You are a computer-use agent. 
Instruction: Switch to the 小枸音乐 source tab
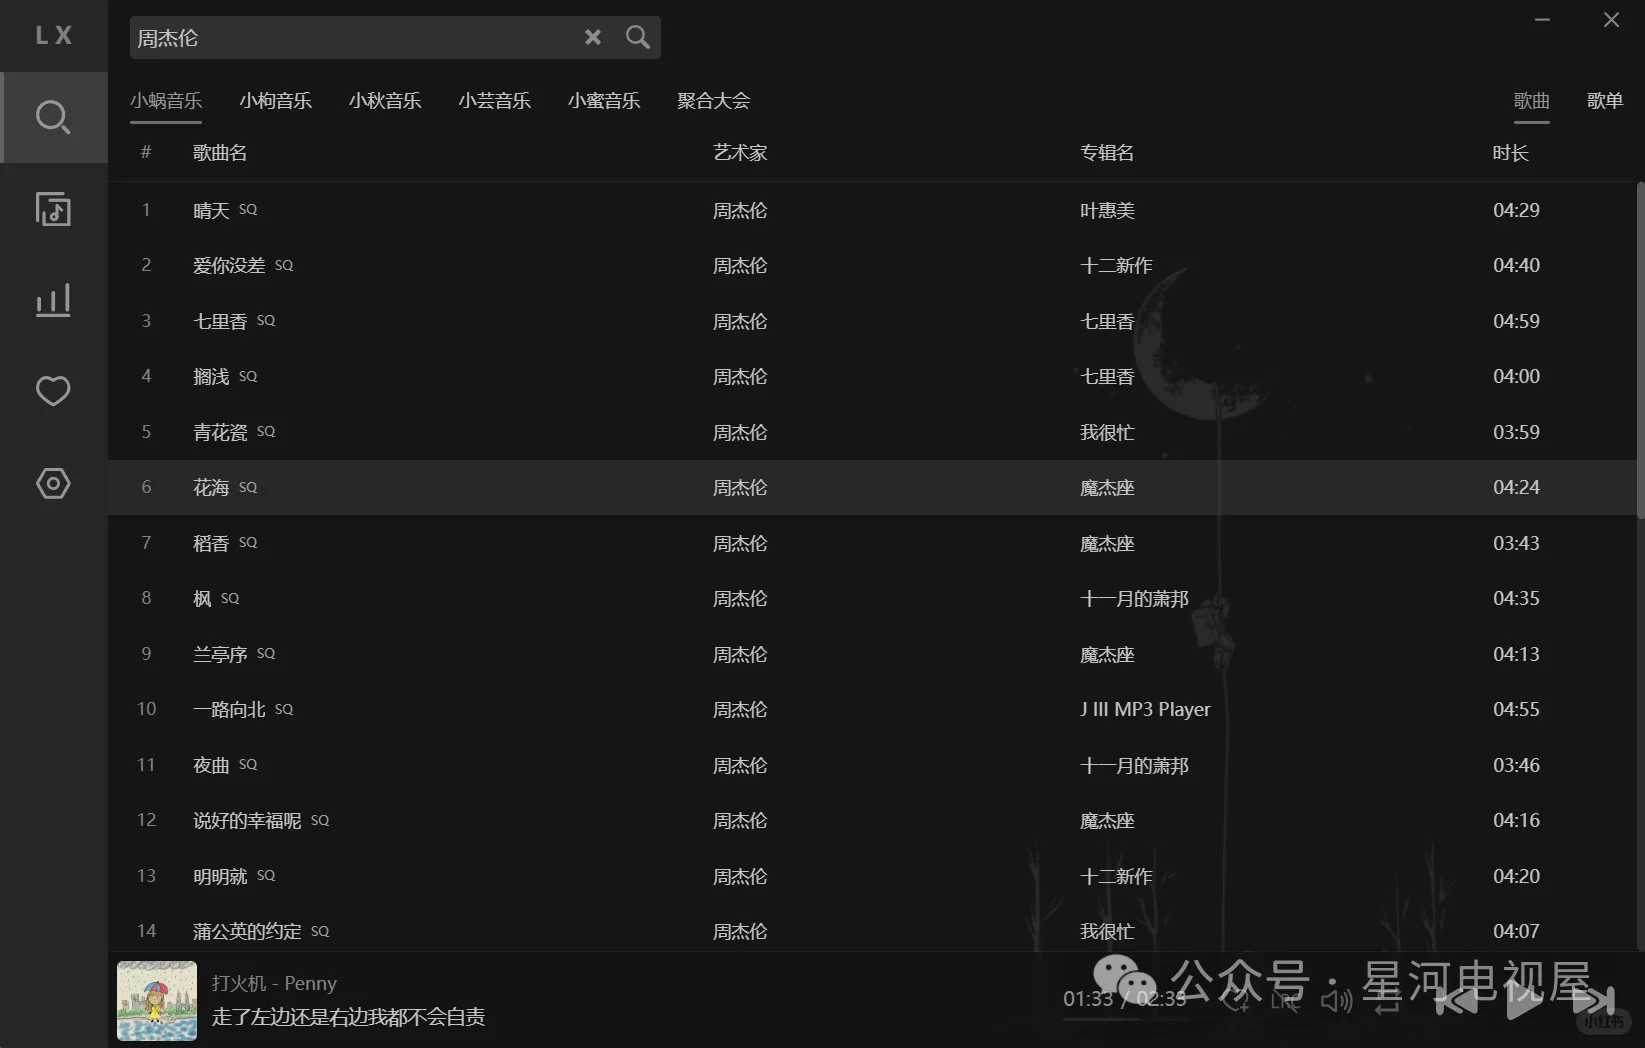click(x=276, y=100)
